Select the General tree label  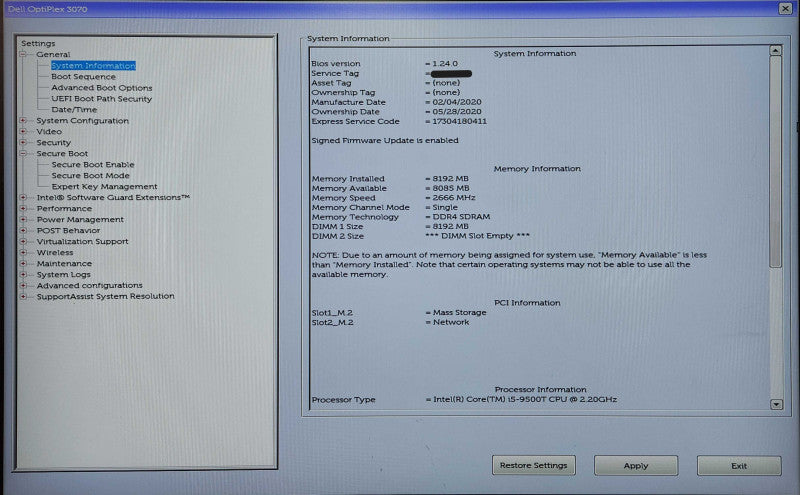coord(53,54)
